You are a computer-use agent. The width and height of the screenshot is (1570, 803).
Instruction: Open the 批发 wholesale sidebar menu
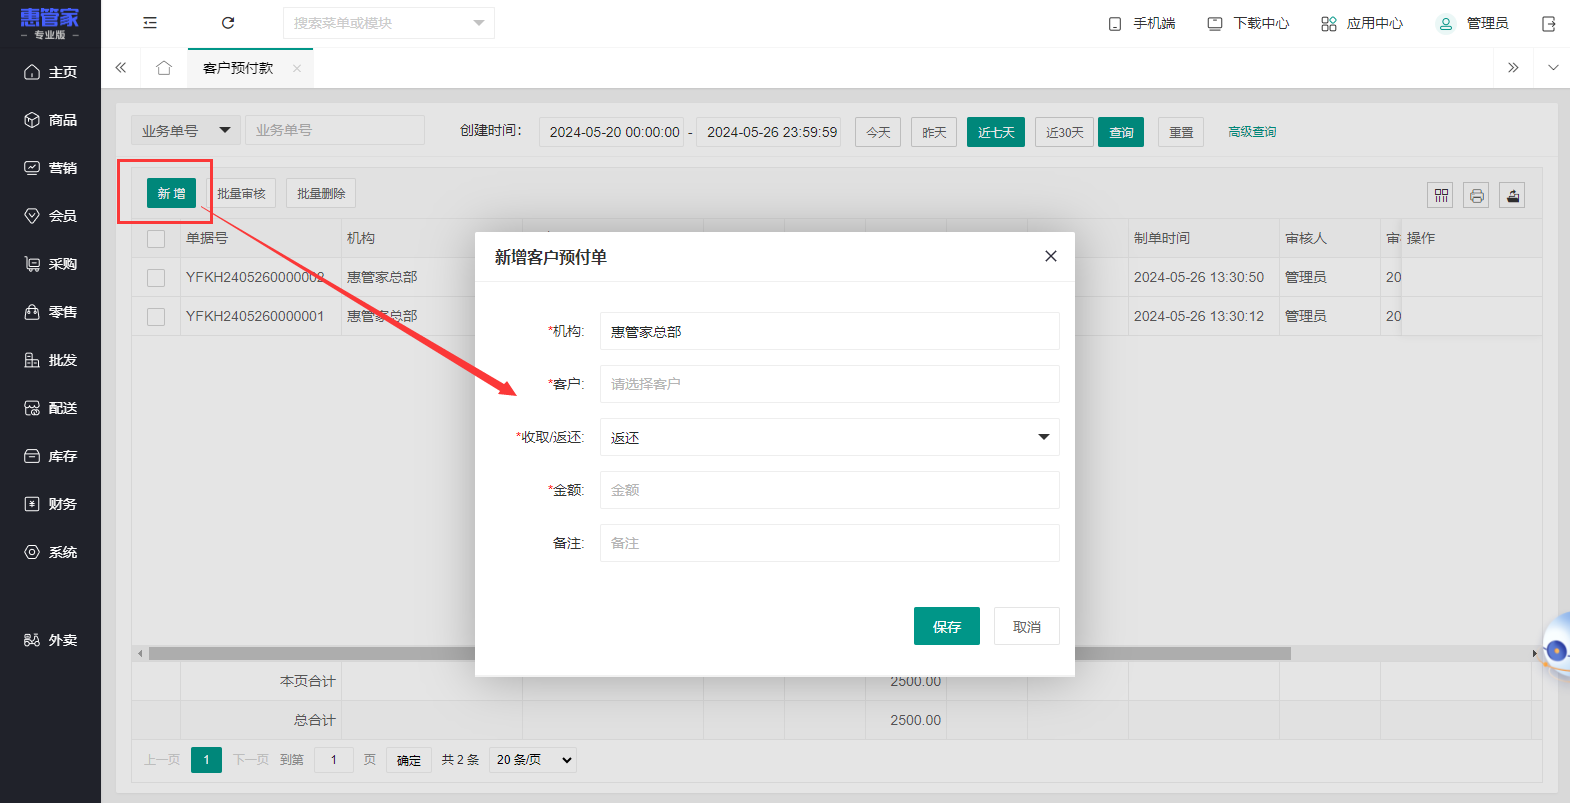[50, 360]
